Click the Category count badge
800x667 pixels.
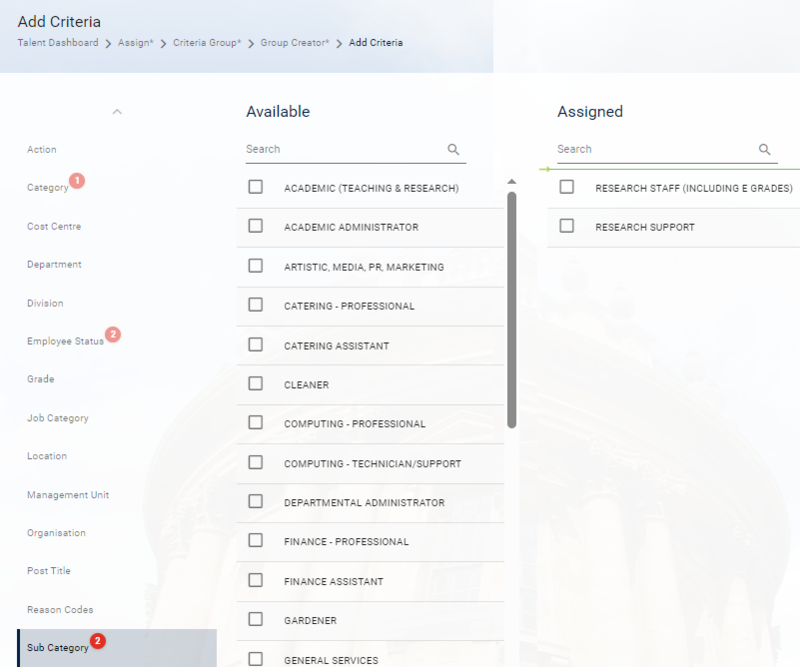coord(77,181)
